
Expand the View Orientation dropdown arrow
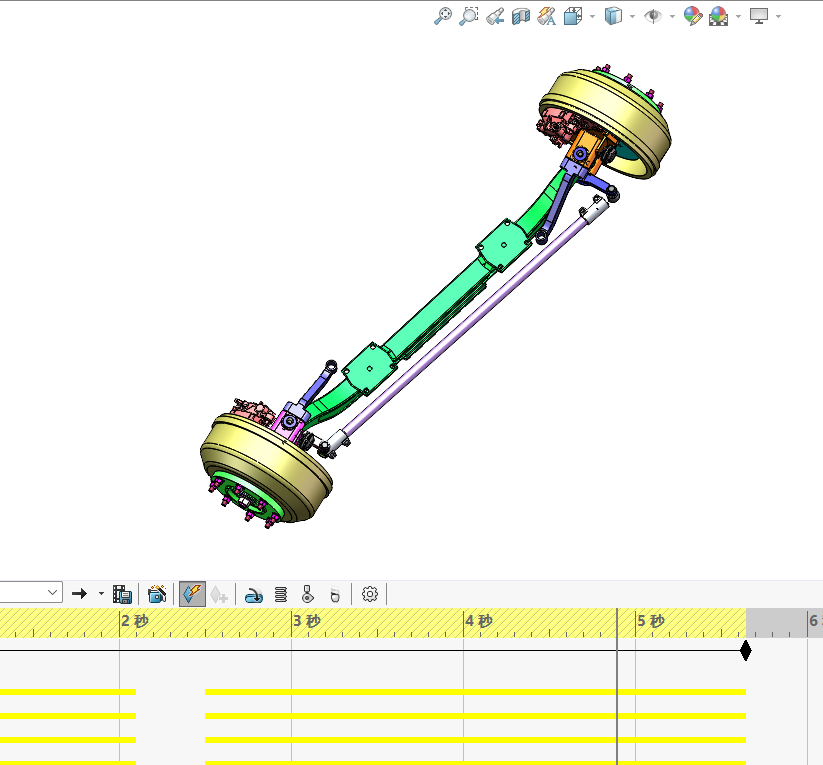[593, 17]
